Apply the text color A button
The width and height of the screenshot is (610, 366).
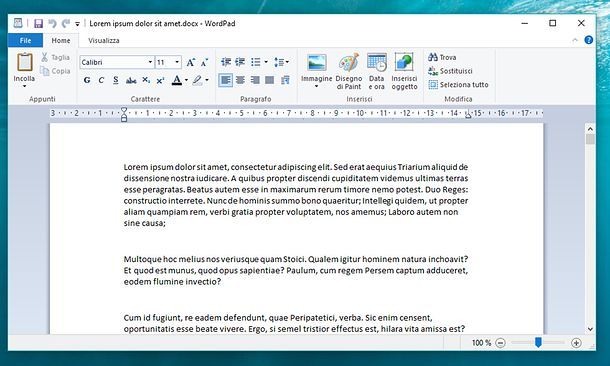(x=177, y=80)
